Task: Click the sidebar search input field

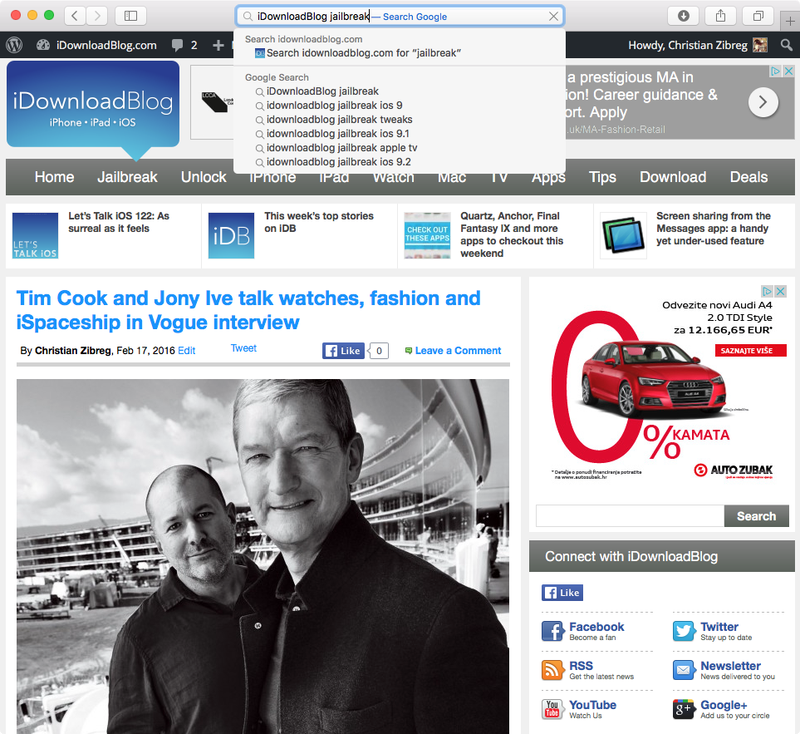Action: click(x=630, y=516)
